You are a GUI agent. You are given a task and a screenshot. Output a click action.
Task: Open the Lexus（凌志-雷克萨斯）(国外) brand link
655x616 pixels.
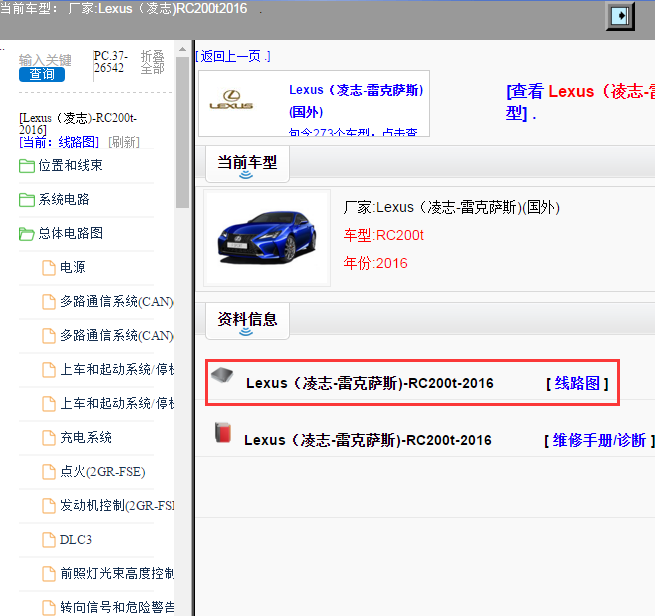(356, 101)
